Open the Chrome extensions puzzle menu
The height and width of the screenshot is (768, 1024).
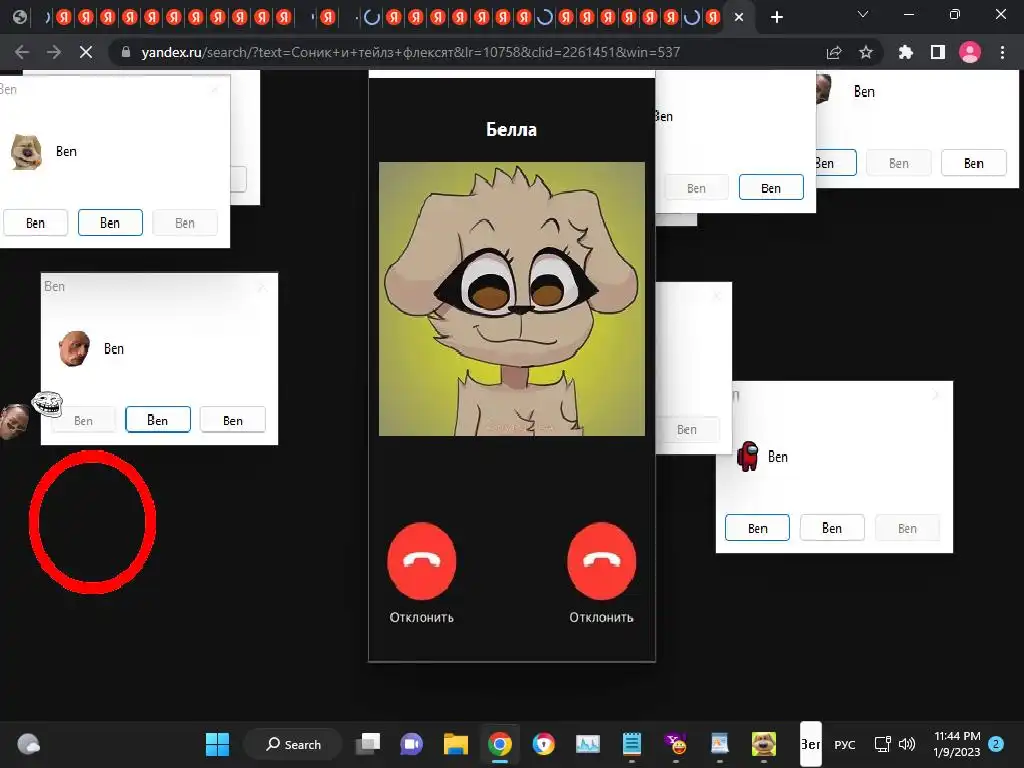click(x=905, y=52)
